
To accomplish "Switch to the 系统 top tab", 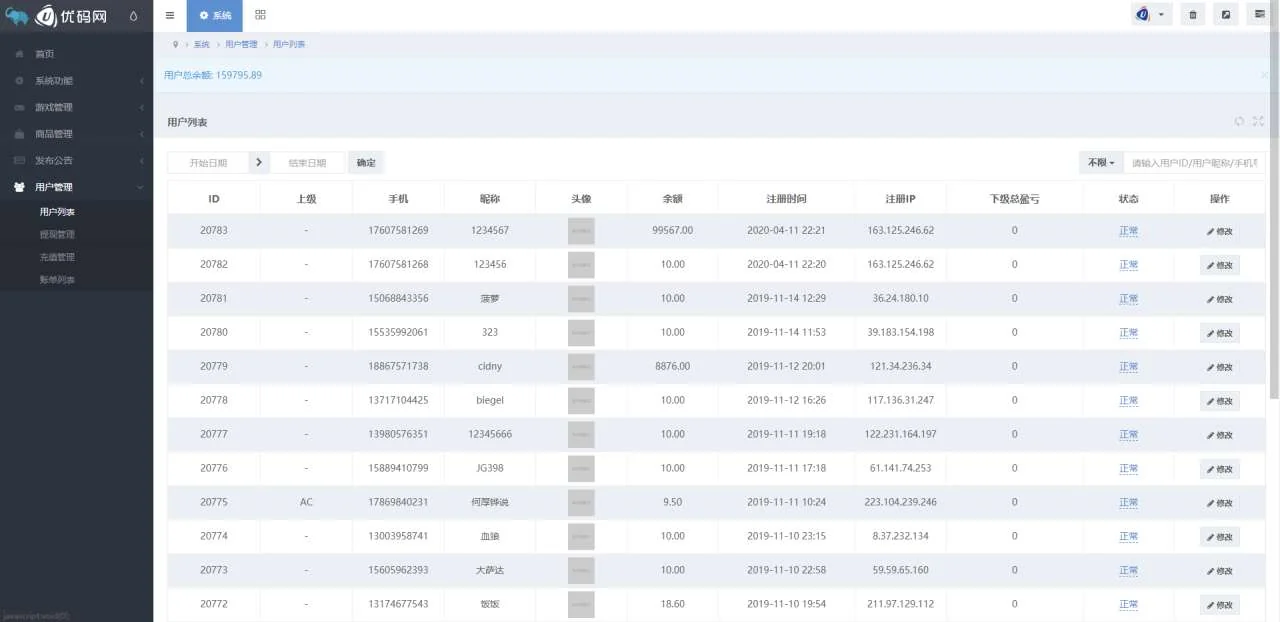I will (215, 15).
